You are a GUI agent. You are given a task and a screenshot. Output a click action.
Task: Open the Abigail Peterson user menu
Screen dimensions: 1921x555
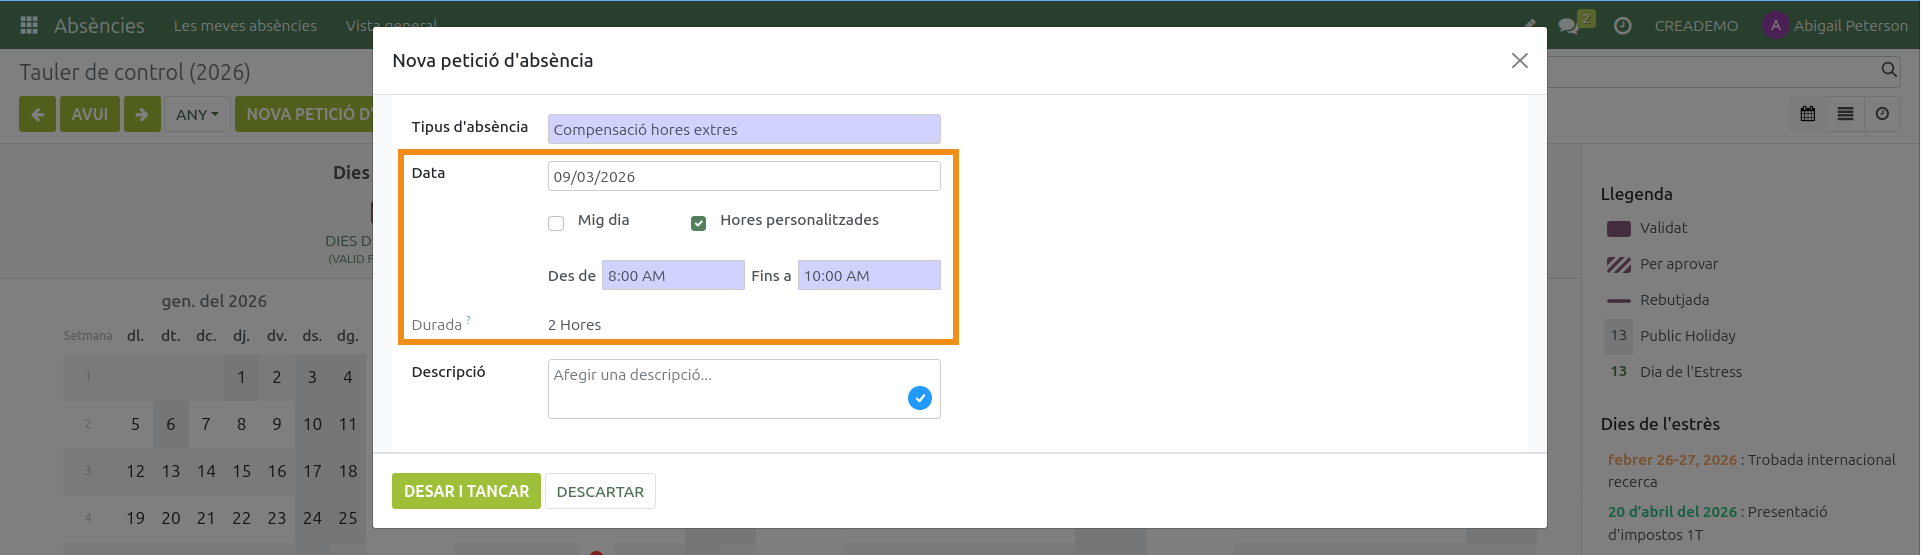(1836, 26)
